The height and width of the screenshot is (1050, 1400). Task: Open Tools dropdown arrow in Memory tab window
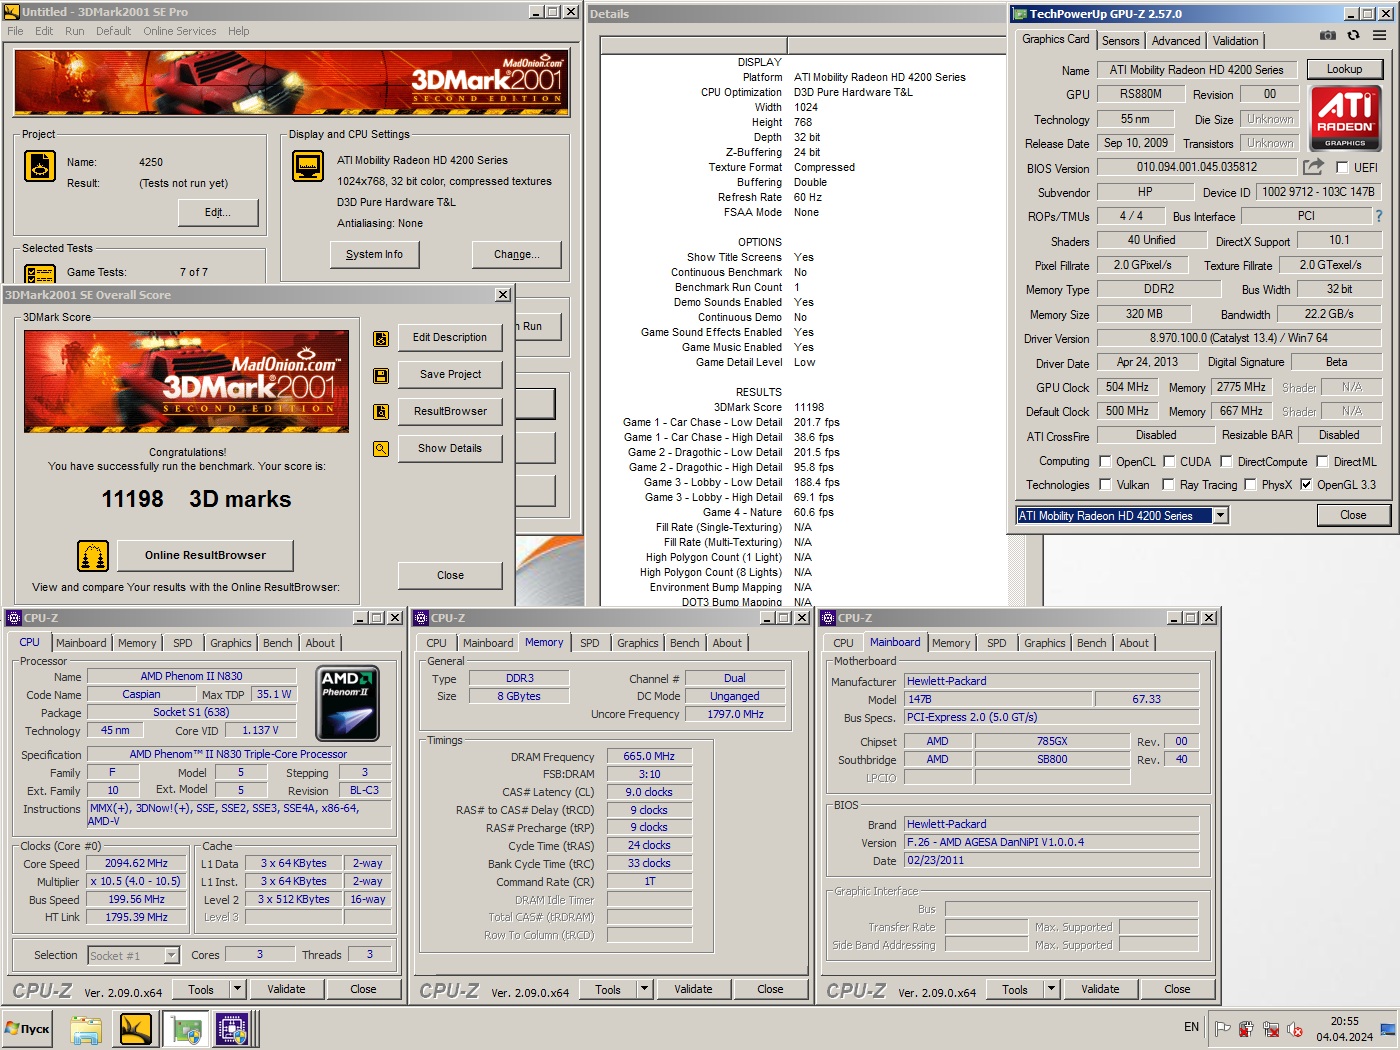point(644,989)
